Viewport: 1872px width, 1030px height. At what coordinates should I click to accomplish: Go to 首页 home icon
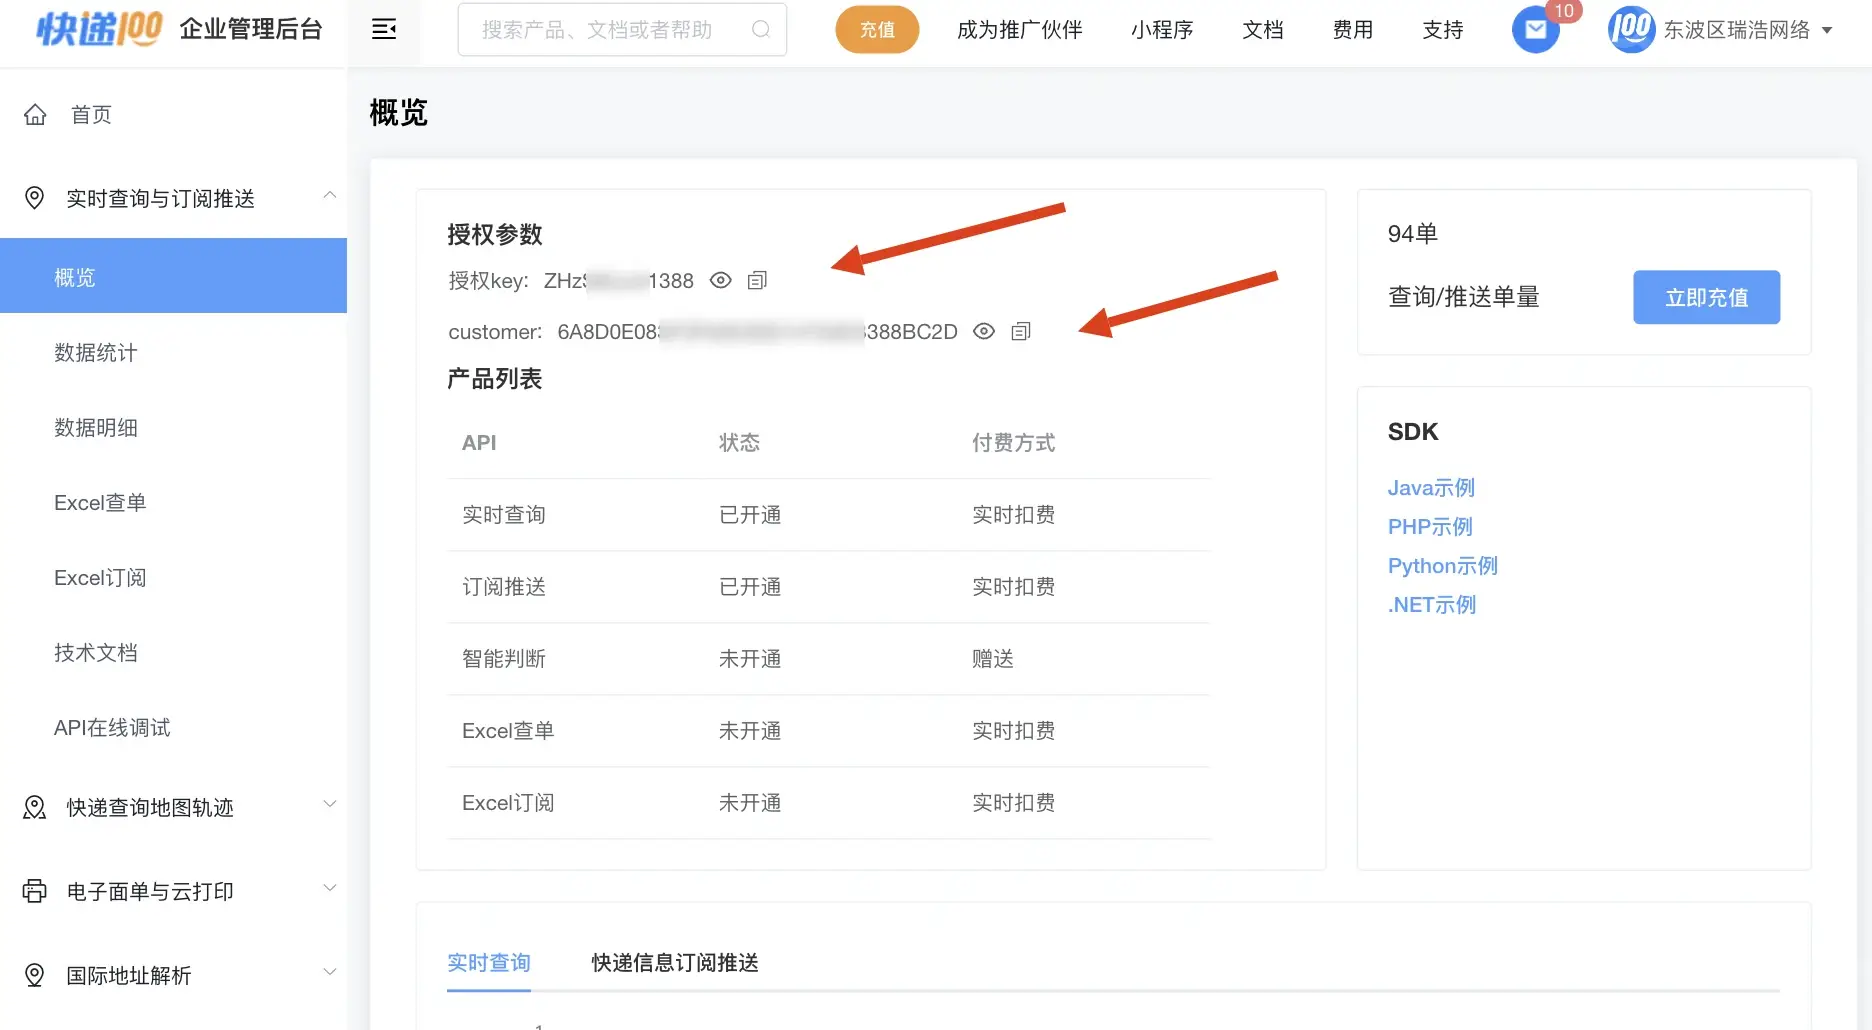35,115
